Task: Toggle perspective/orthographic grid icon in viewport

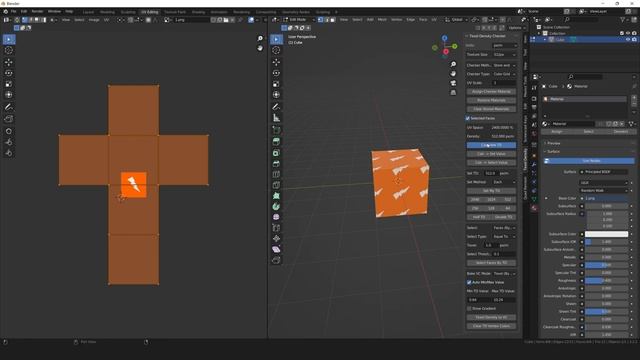Action: (x=453, y=93)
